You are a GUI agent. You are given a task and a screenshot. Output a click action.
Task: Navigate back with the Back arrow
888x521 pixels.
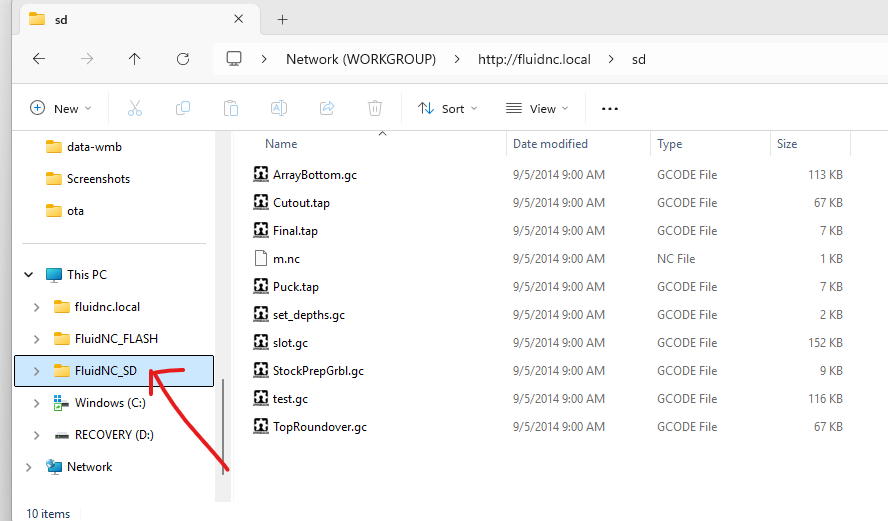[x=39, y=59]
